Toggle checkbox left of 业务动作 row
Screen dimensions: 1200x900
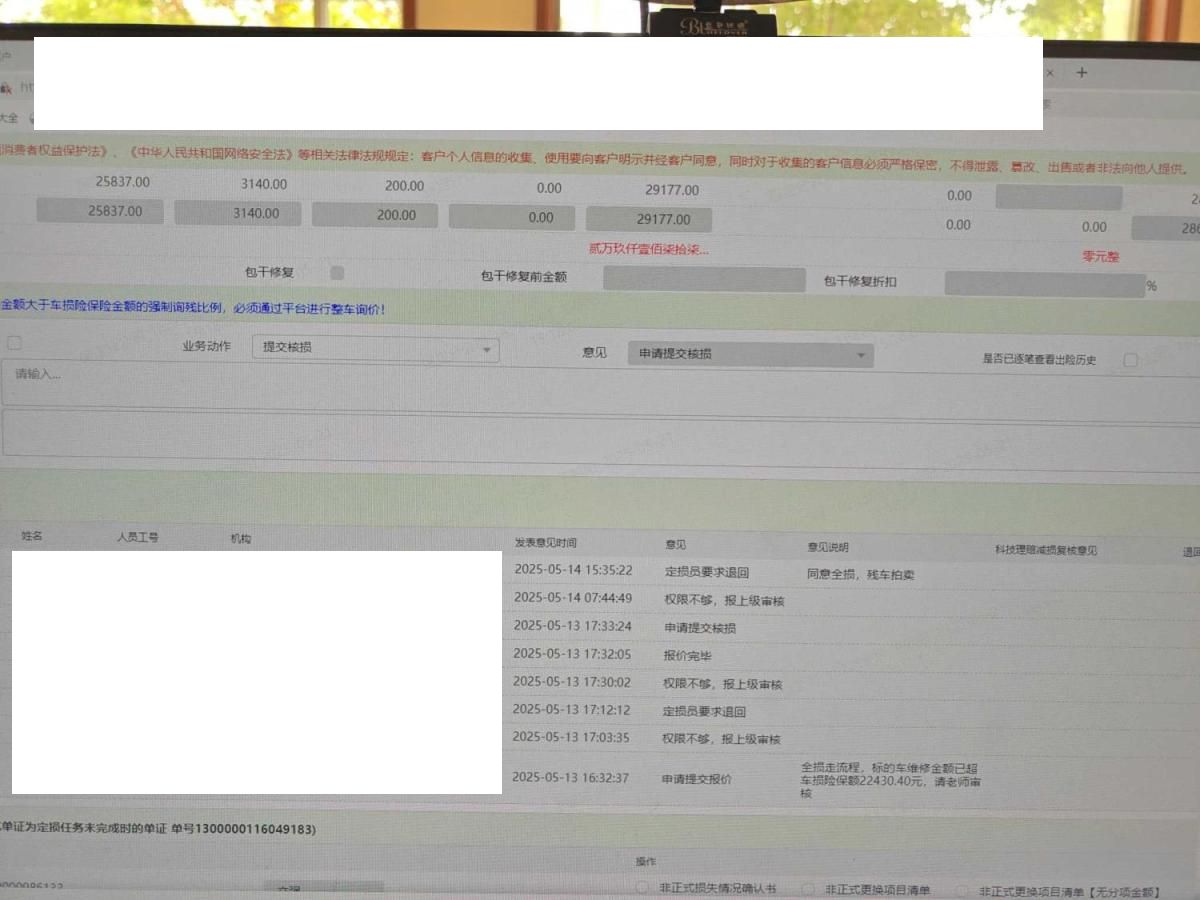click(x=14, y=343)
